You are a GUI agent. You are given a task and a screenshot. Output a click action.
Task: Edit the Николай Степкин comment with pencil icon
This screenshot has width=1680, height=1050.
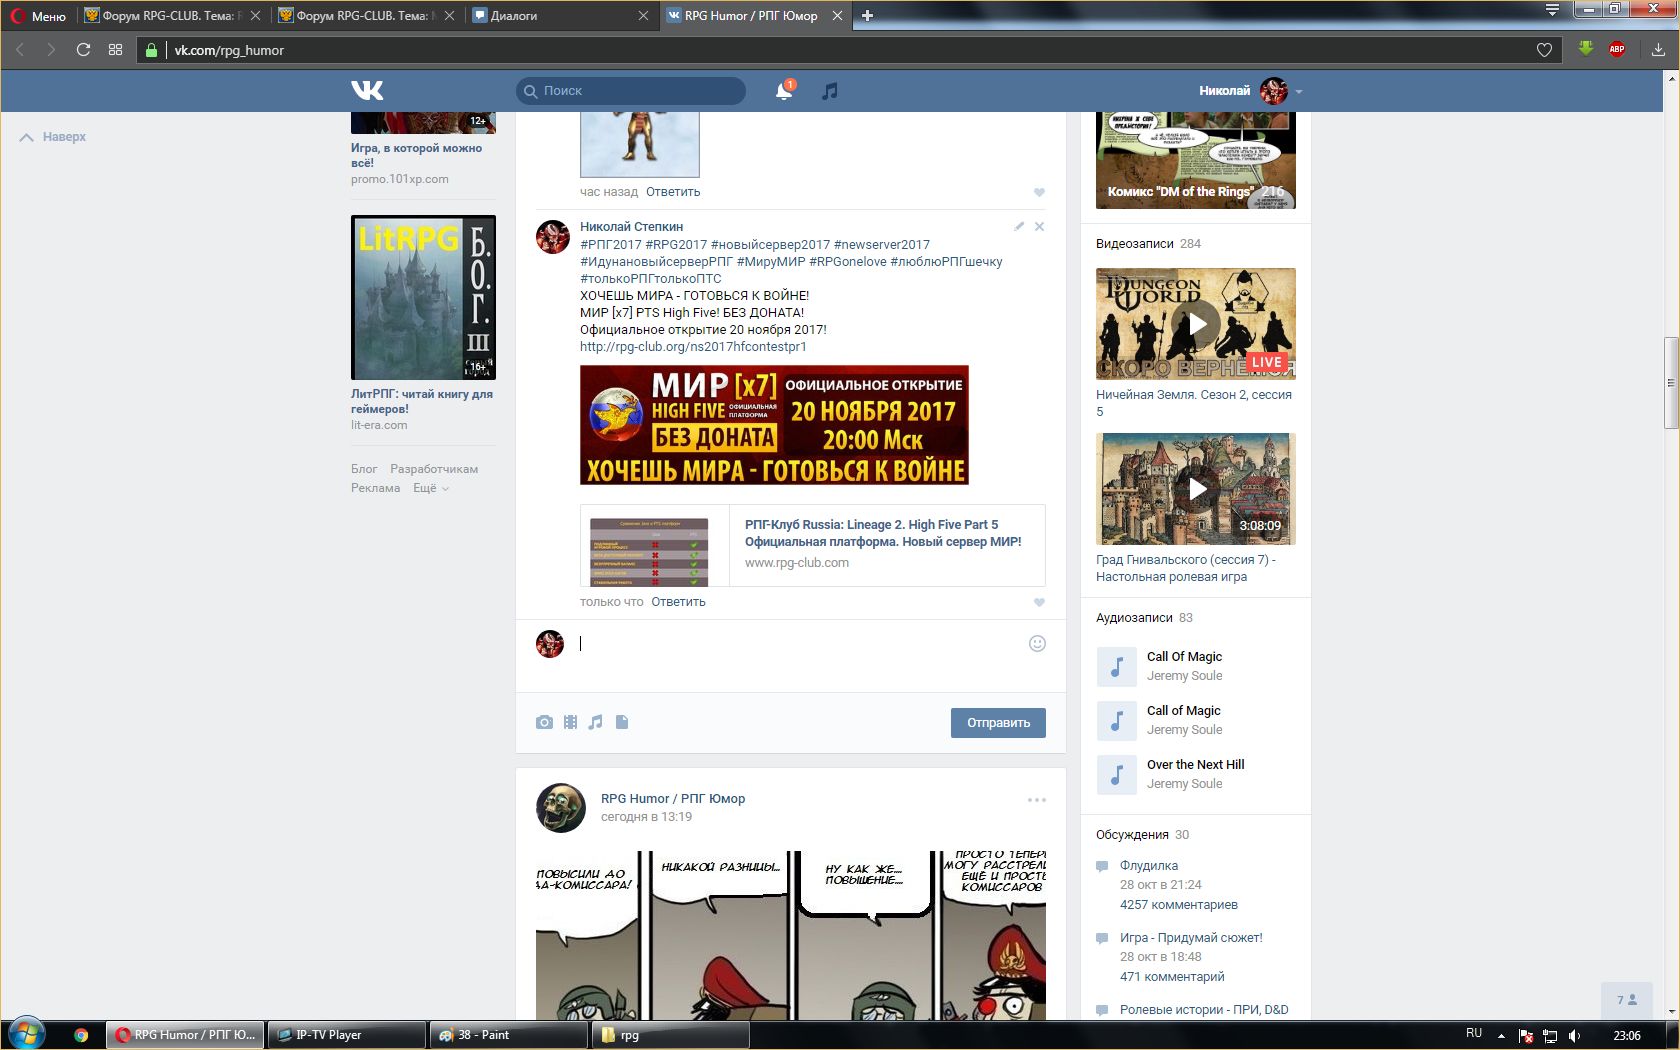pyautogui.click(x=1019, y=226)
